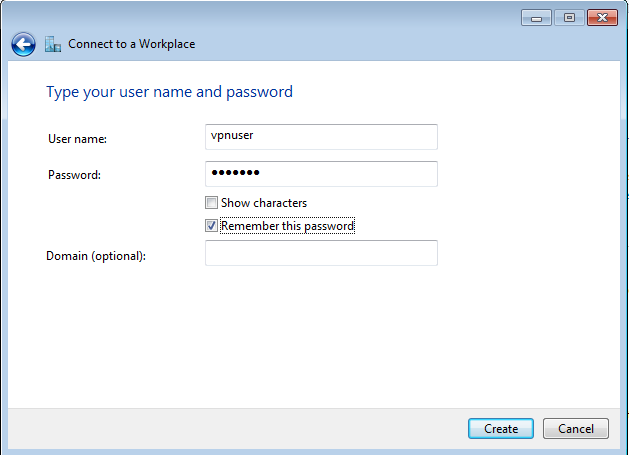This screenshot has height=455, width=629.
Task: Click the Password: label
Action: coord(75,175)
